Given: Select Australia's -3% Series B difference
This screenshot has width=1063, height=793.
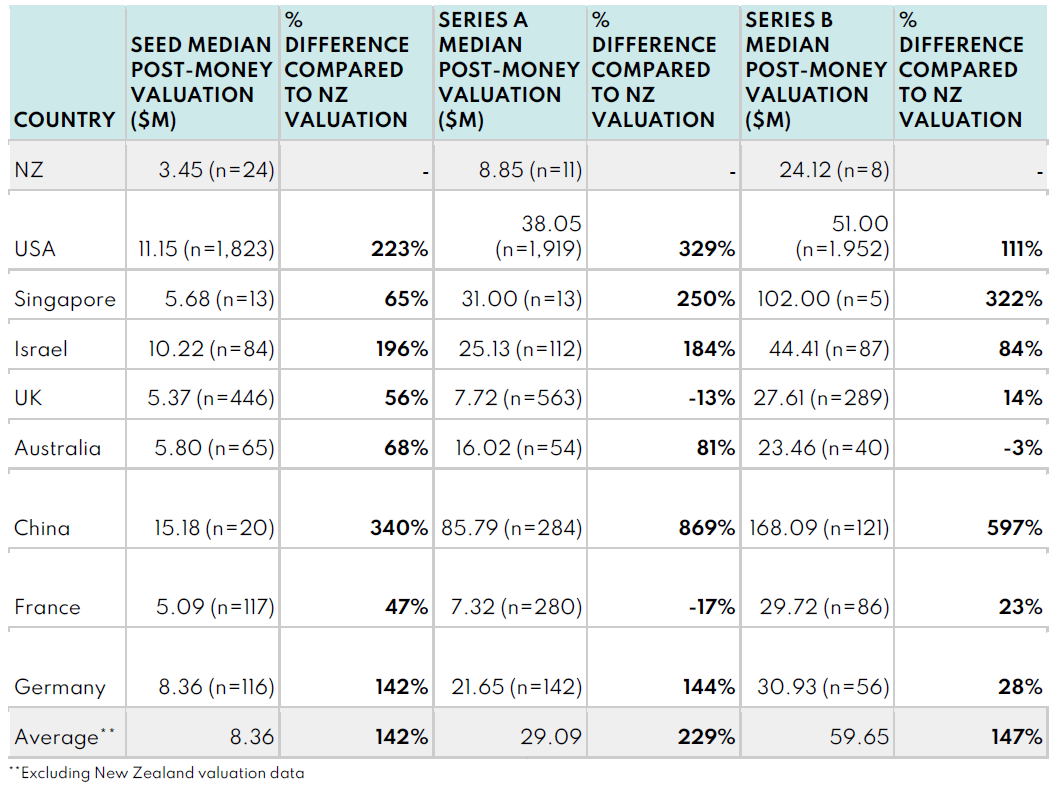Looking at the screenshot, I should tap(1022, 448).
